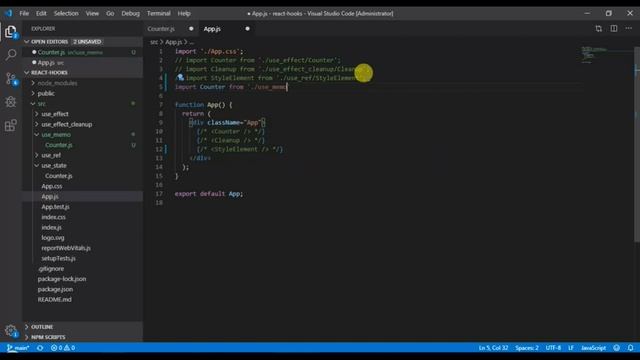Open the Source Control view icon
Image resolution: width=640 pixels, height=360 pixels.
coord(11,78)
